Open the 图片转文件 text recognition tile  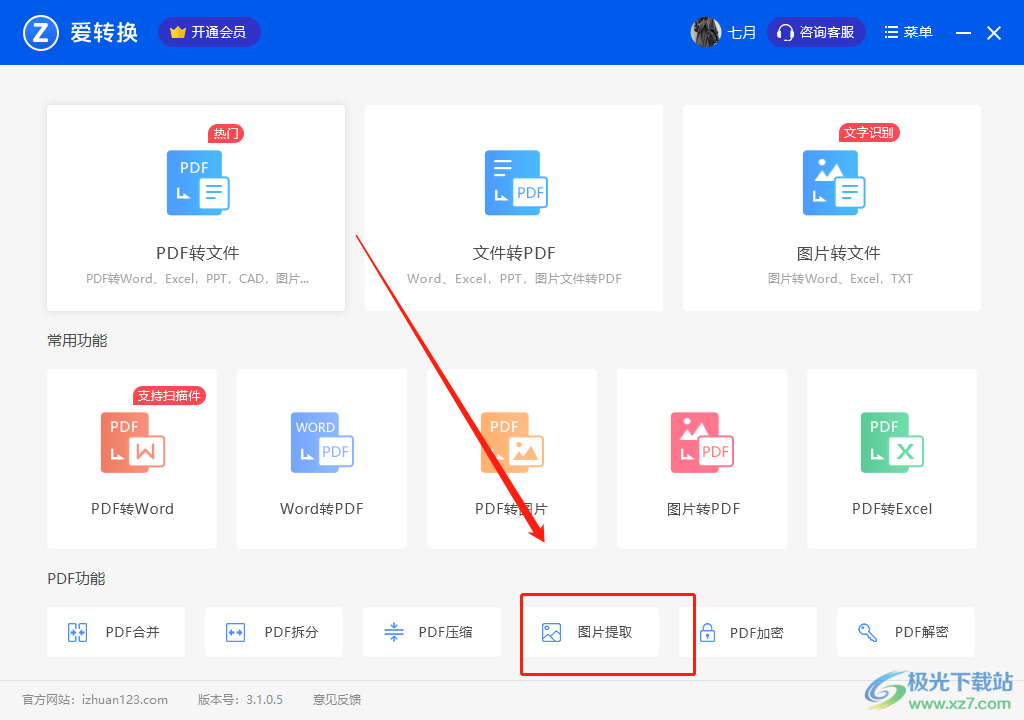[831, 208]
